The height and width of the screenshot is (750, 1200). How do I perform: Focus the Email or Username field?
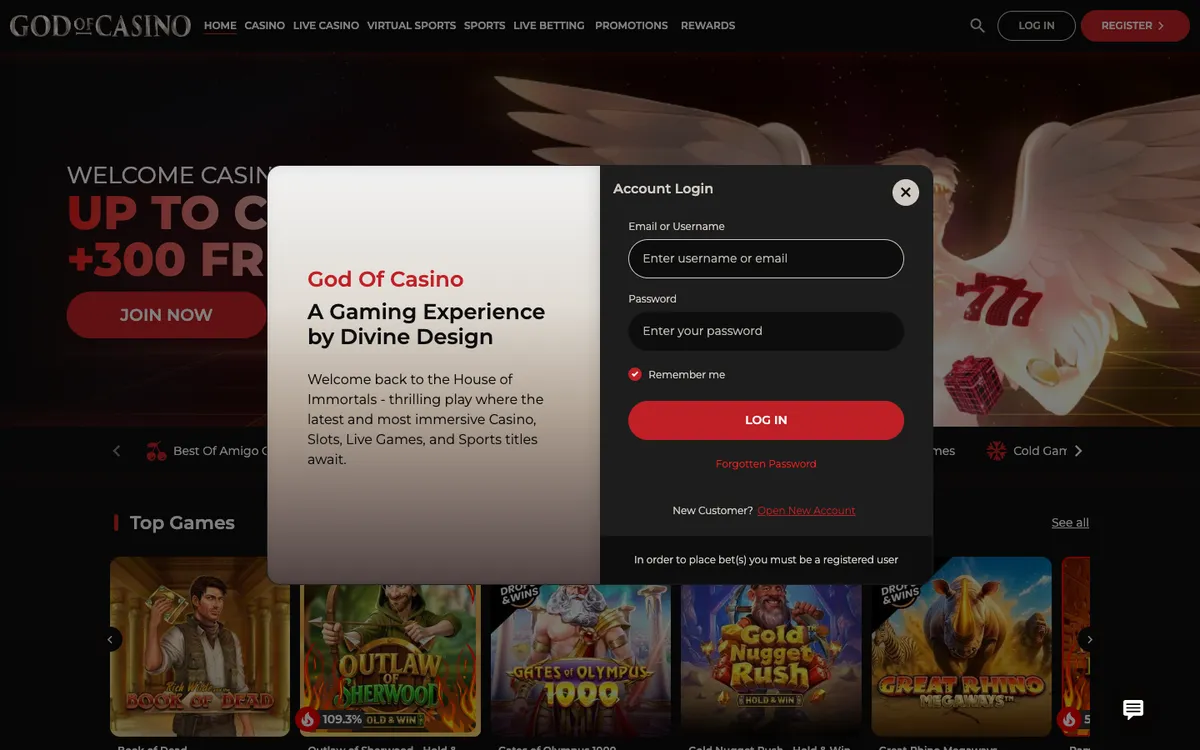coord(766,258)
